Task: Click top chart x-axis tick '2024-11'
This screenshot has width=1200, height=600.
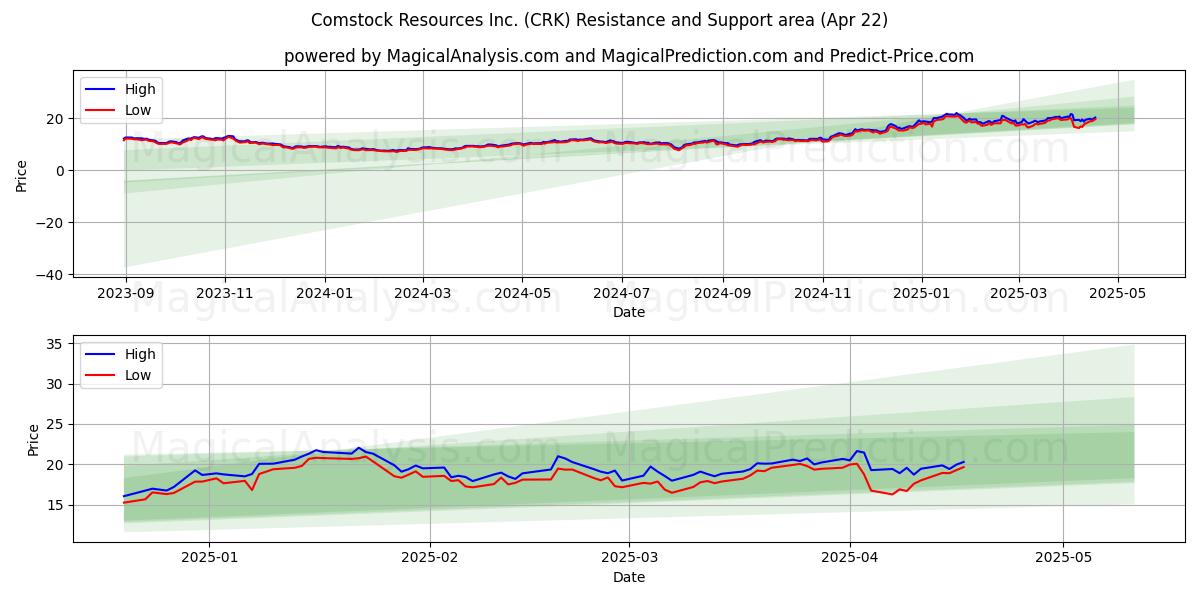Action: click(823, 295)
